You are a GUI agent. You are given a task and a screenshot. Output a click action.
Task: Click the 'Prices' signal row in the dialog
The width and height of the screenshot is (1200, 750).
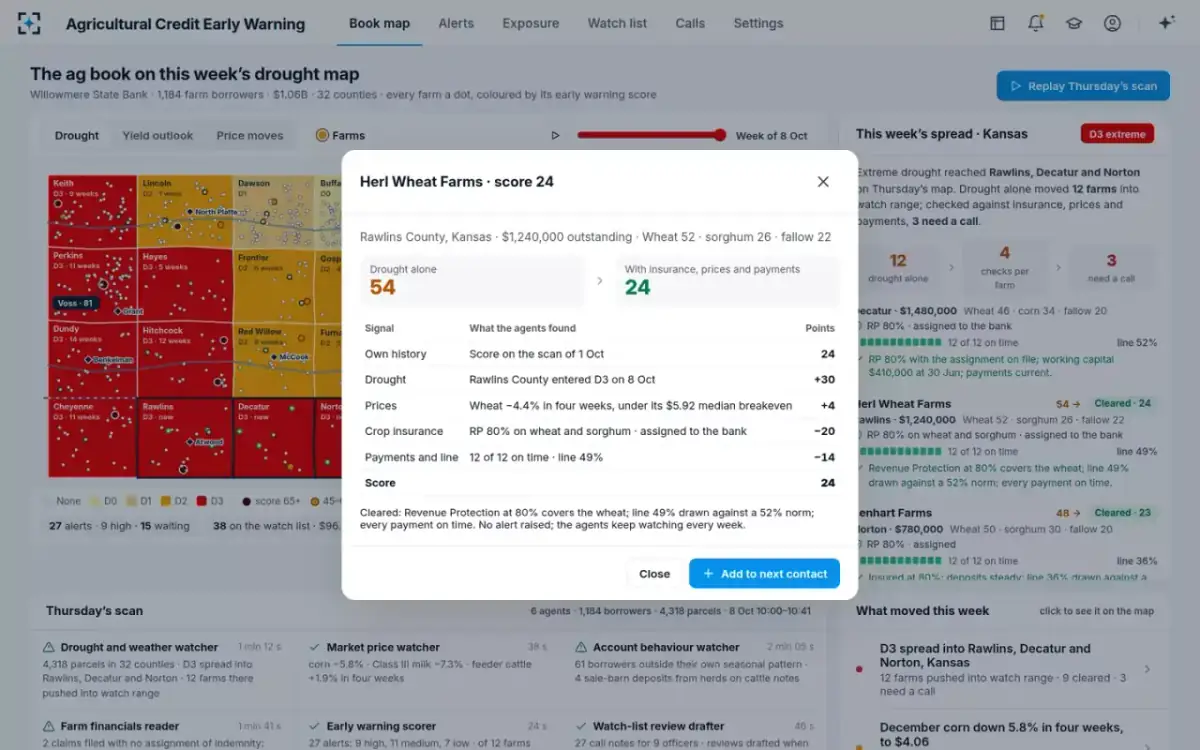click(600, 406)
